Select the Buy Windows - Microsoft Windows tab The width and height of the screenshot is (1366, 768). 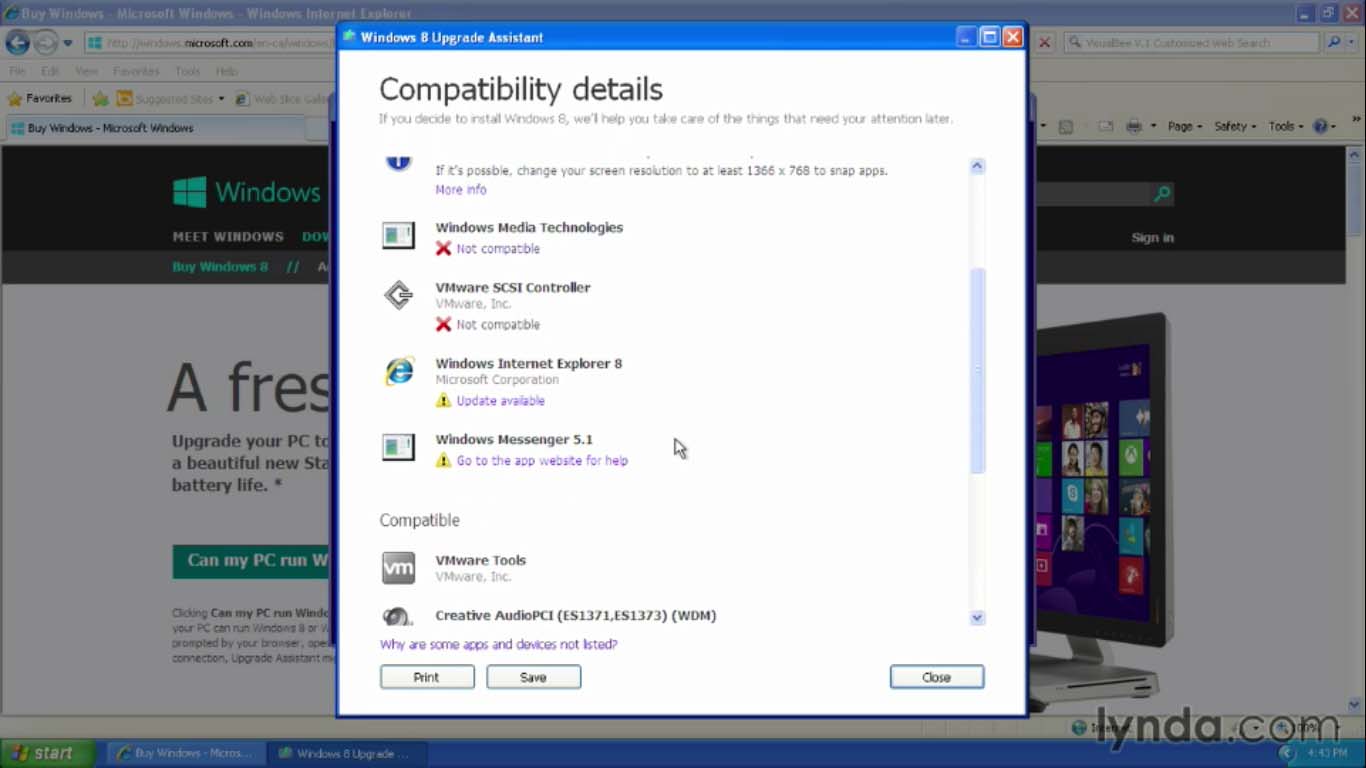click(155, 128)
